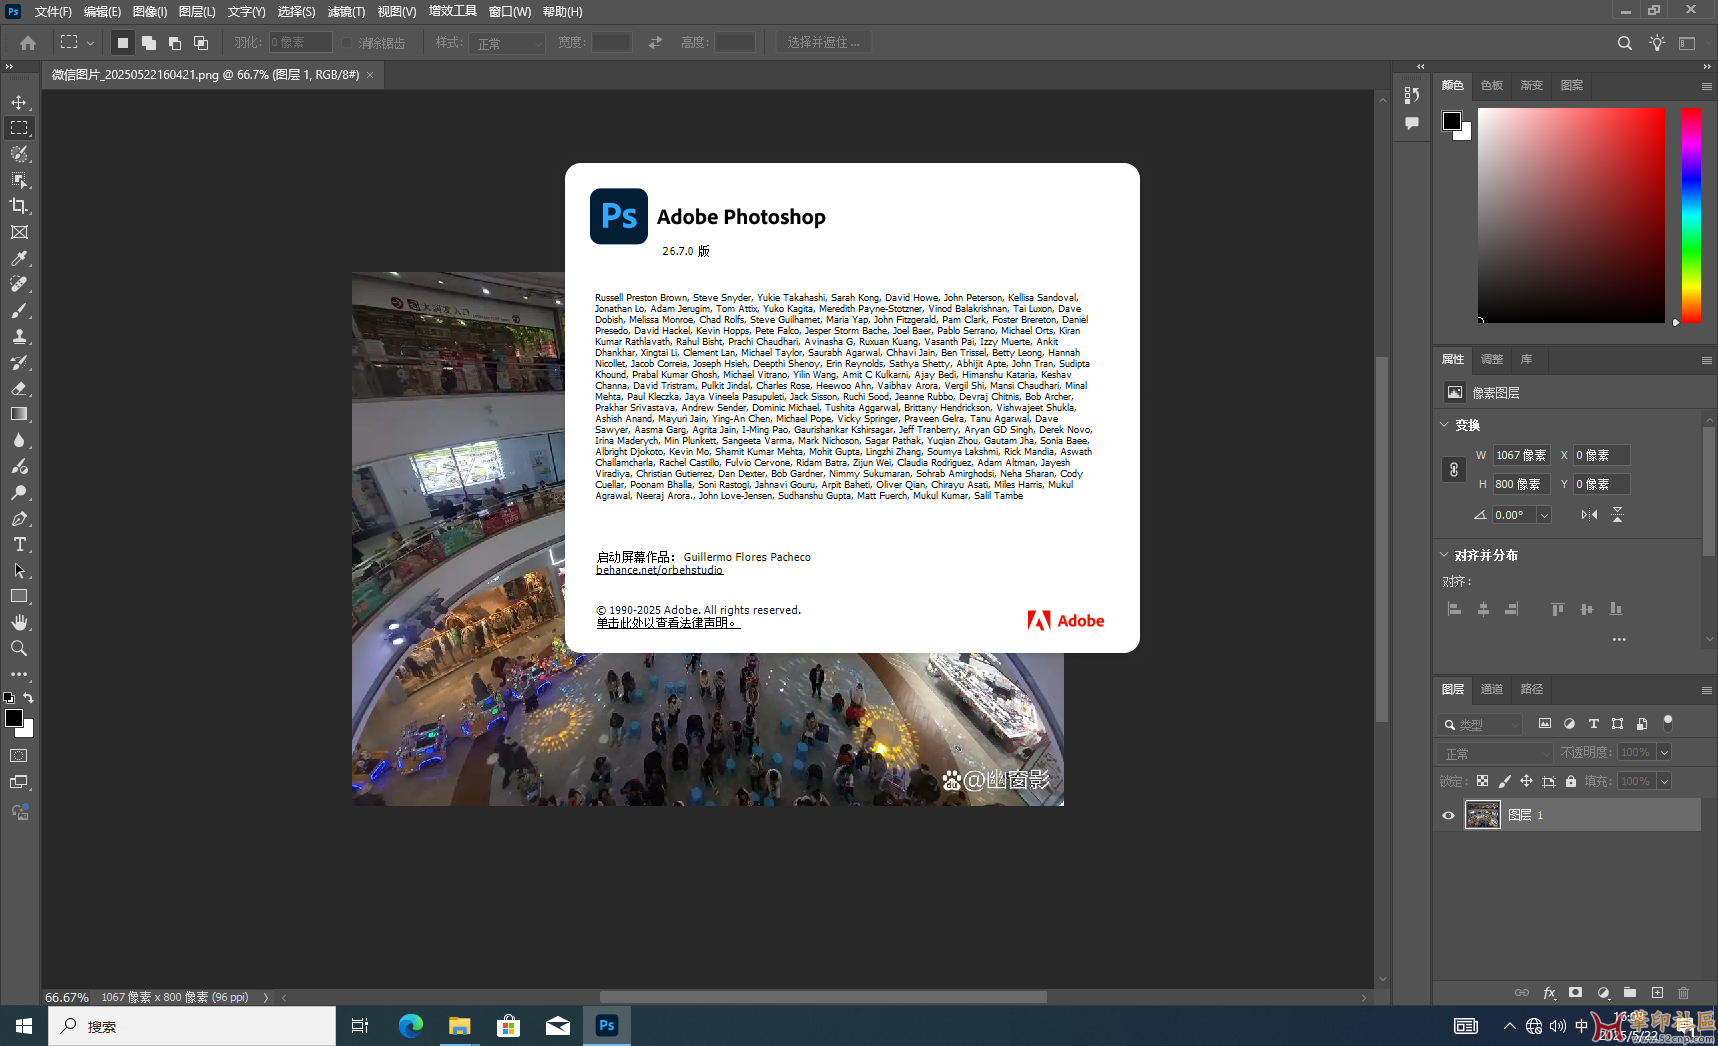The height and width of the screenshot is (1046, 1718).
Task: Open the layer 类型 filter dropdown
Action: tap(1480, 724)
